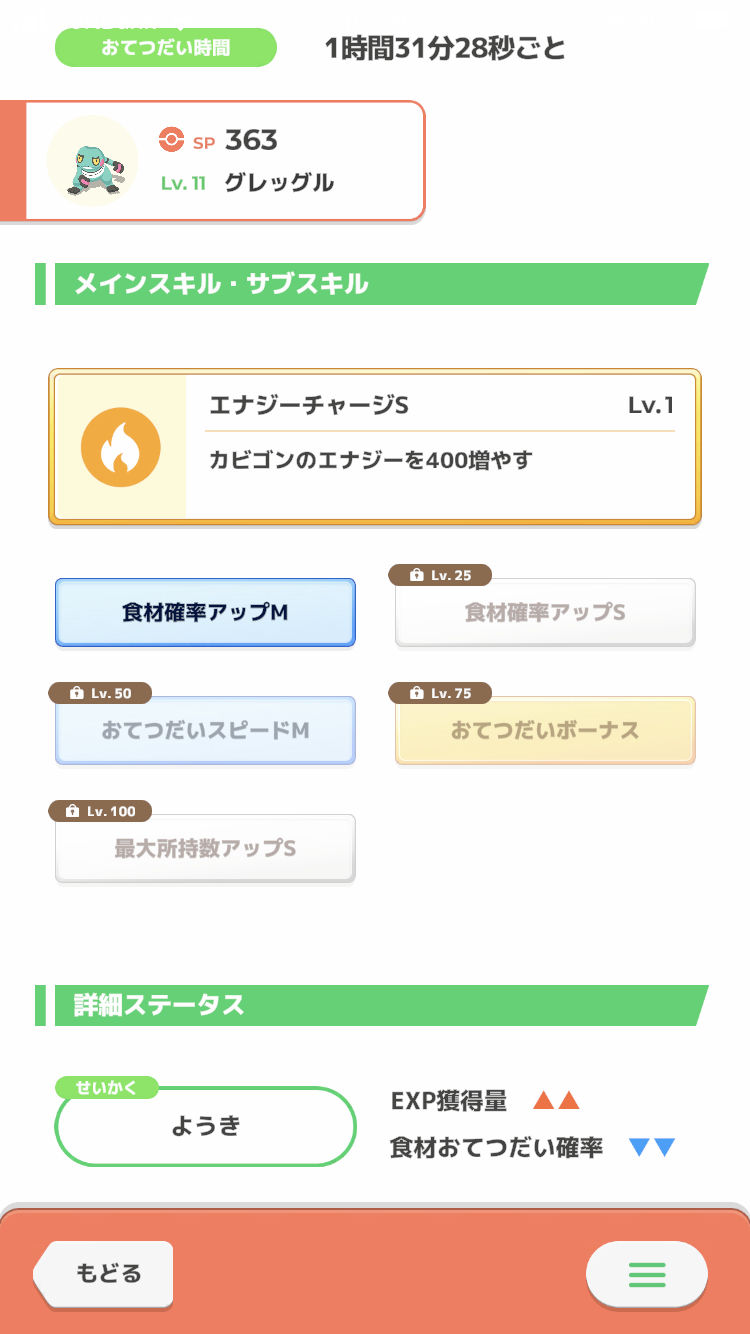Tap the lock icon labeled Lv. 25

coord(414,575)
